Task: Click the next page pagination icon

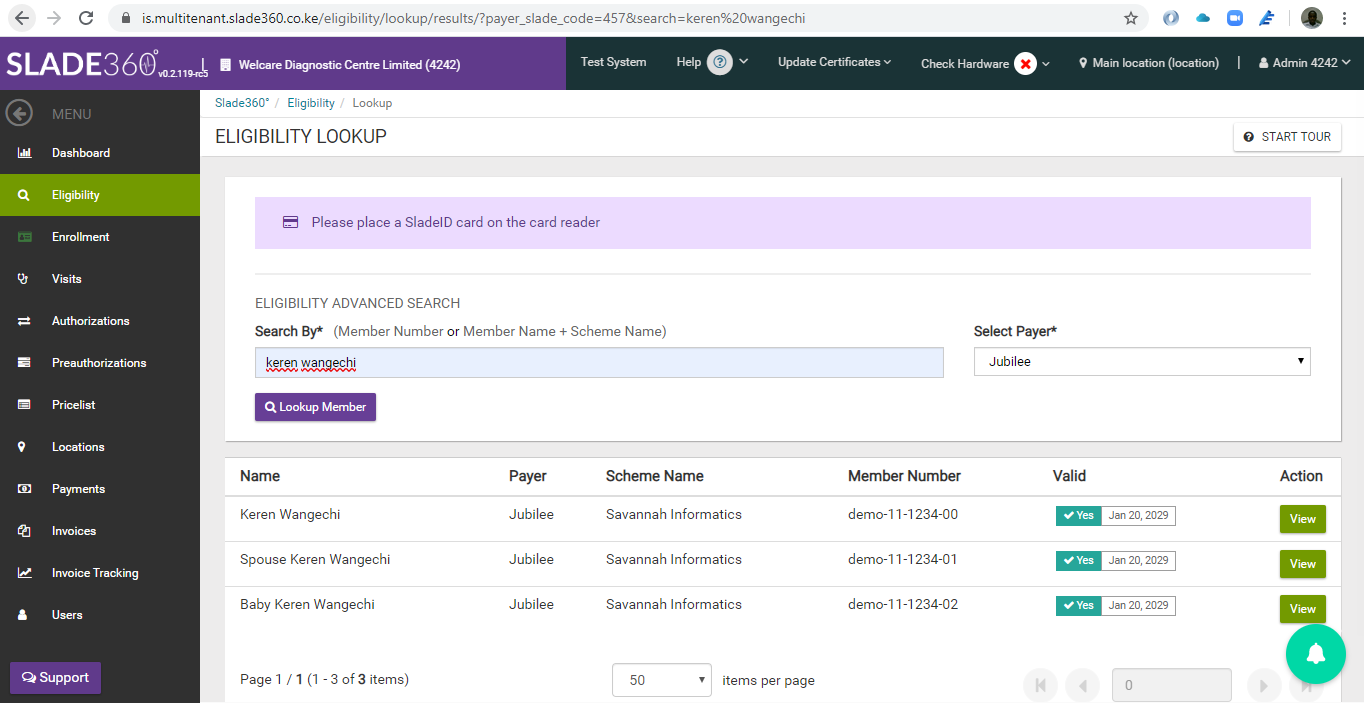Action: pyautogui.click(x=1264, y=685)
